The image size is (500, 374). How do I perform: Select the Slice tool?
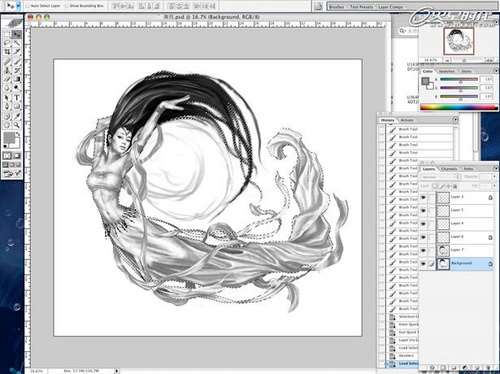point(17,52)
